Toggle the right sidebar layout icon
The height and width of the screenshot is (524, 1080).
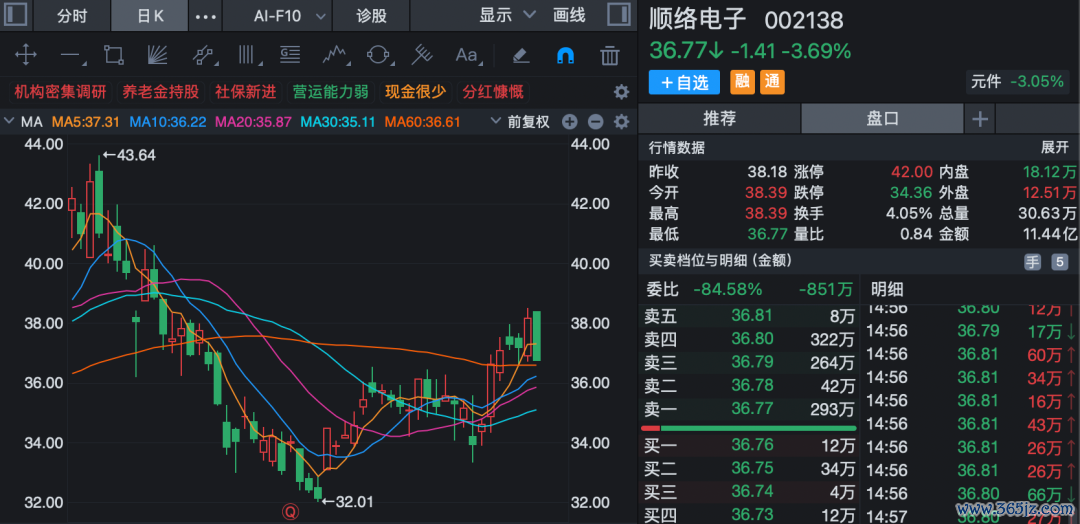(619, 14)
